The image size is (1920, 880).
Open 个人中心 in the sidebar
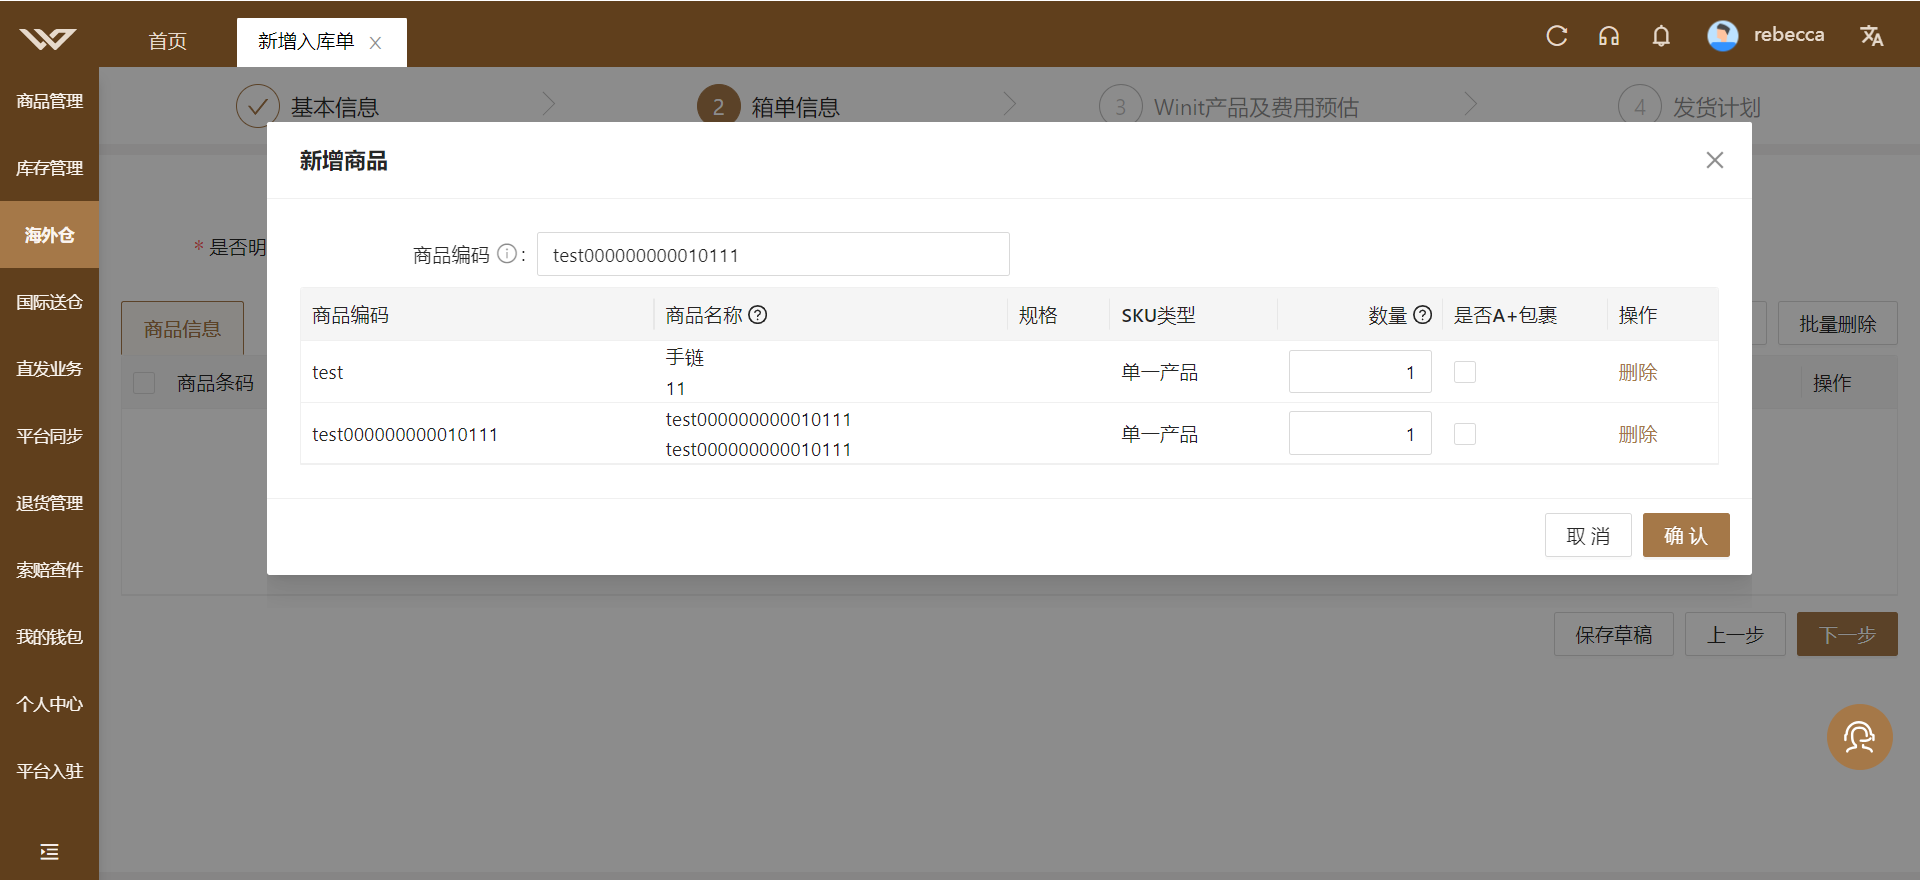coord(49,704)
